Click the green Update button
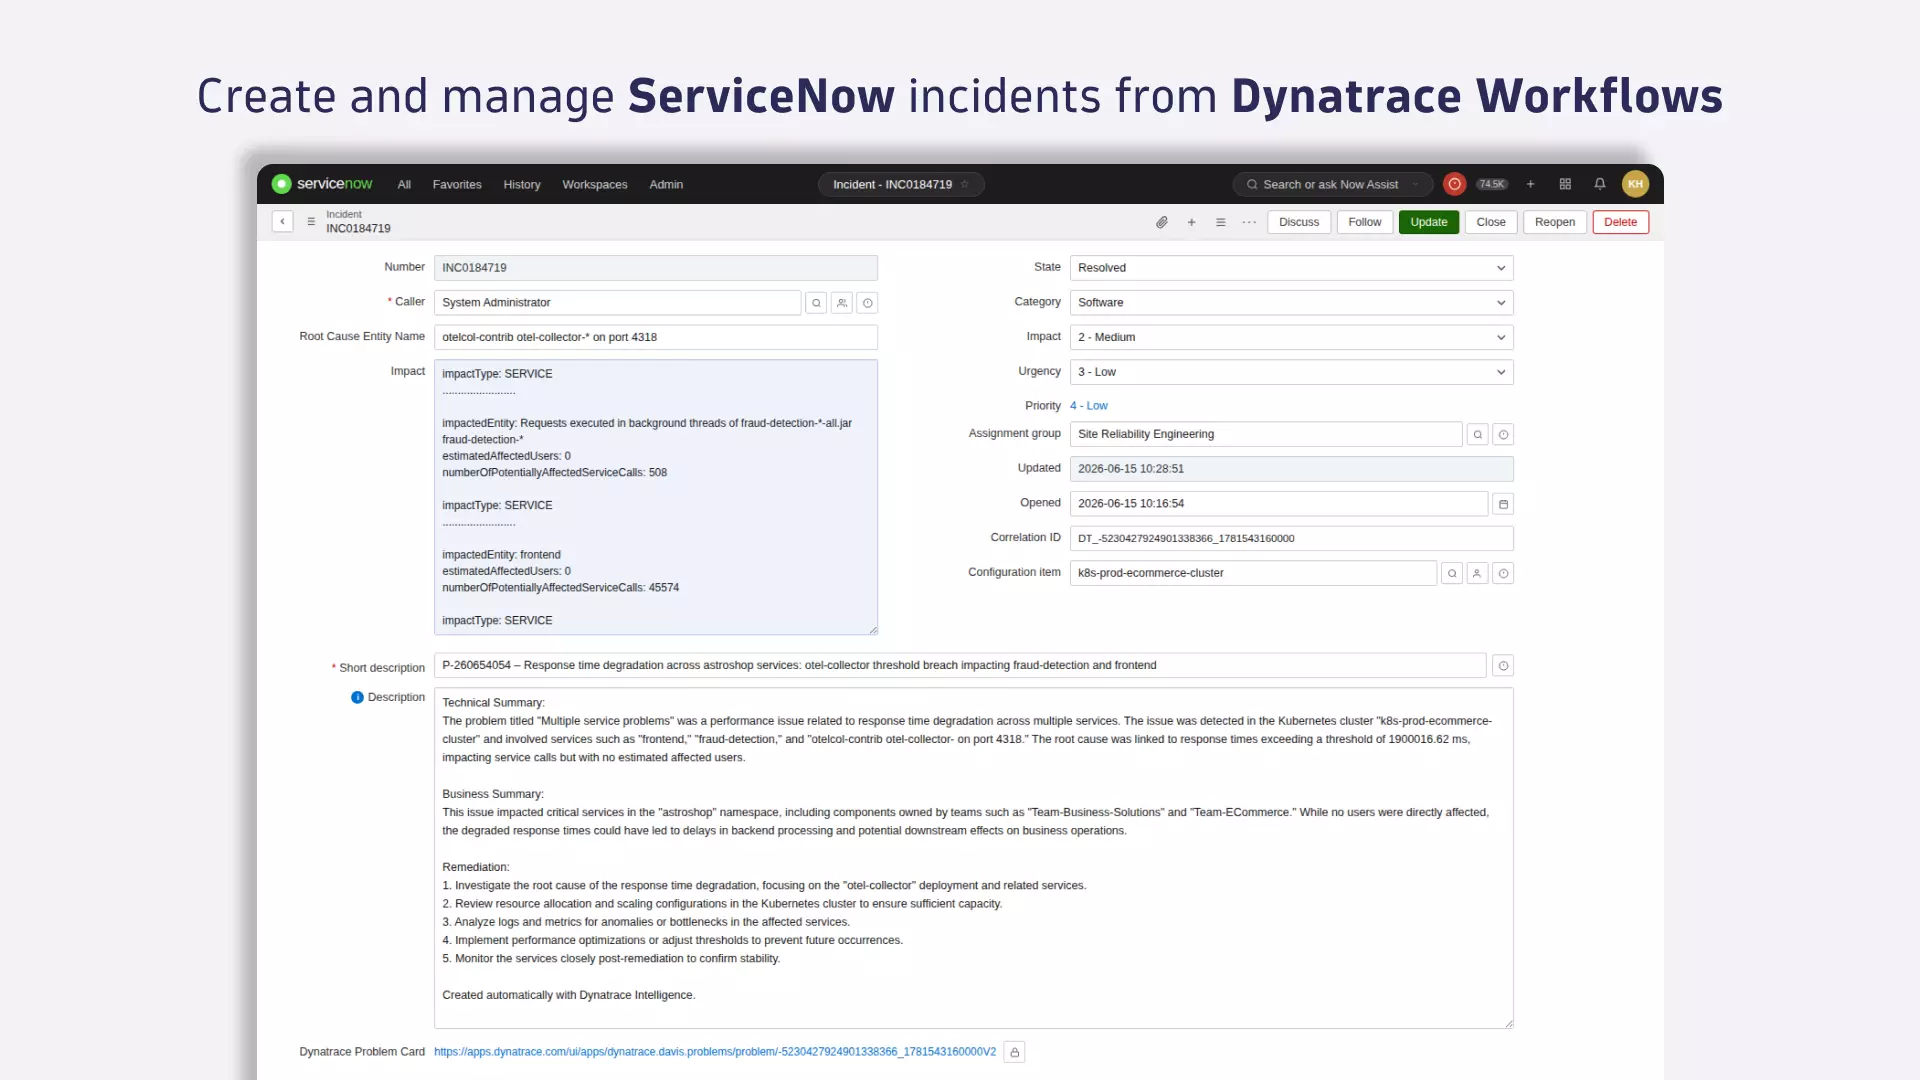This screenshot has height=1080, width=1920. click(x=1428, y=222)
